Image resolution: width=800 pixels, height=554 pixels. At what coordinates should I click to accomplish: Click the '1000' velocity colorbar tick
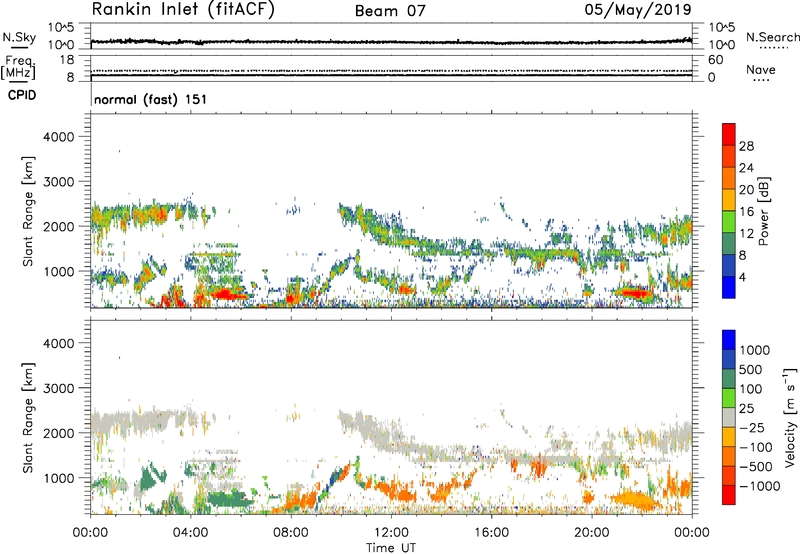click(754, 350)
